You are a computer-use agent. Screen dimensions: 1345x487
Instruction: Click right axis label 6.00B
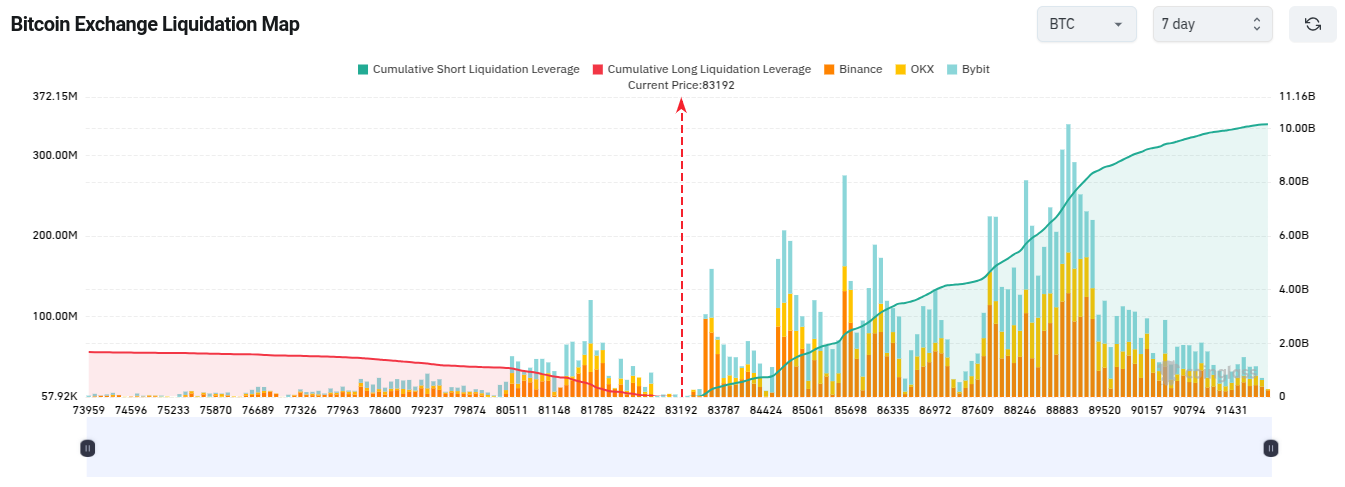1295,236
